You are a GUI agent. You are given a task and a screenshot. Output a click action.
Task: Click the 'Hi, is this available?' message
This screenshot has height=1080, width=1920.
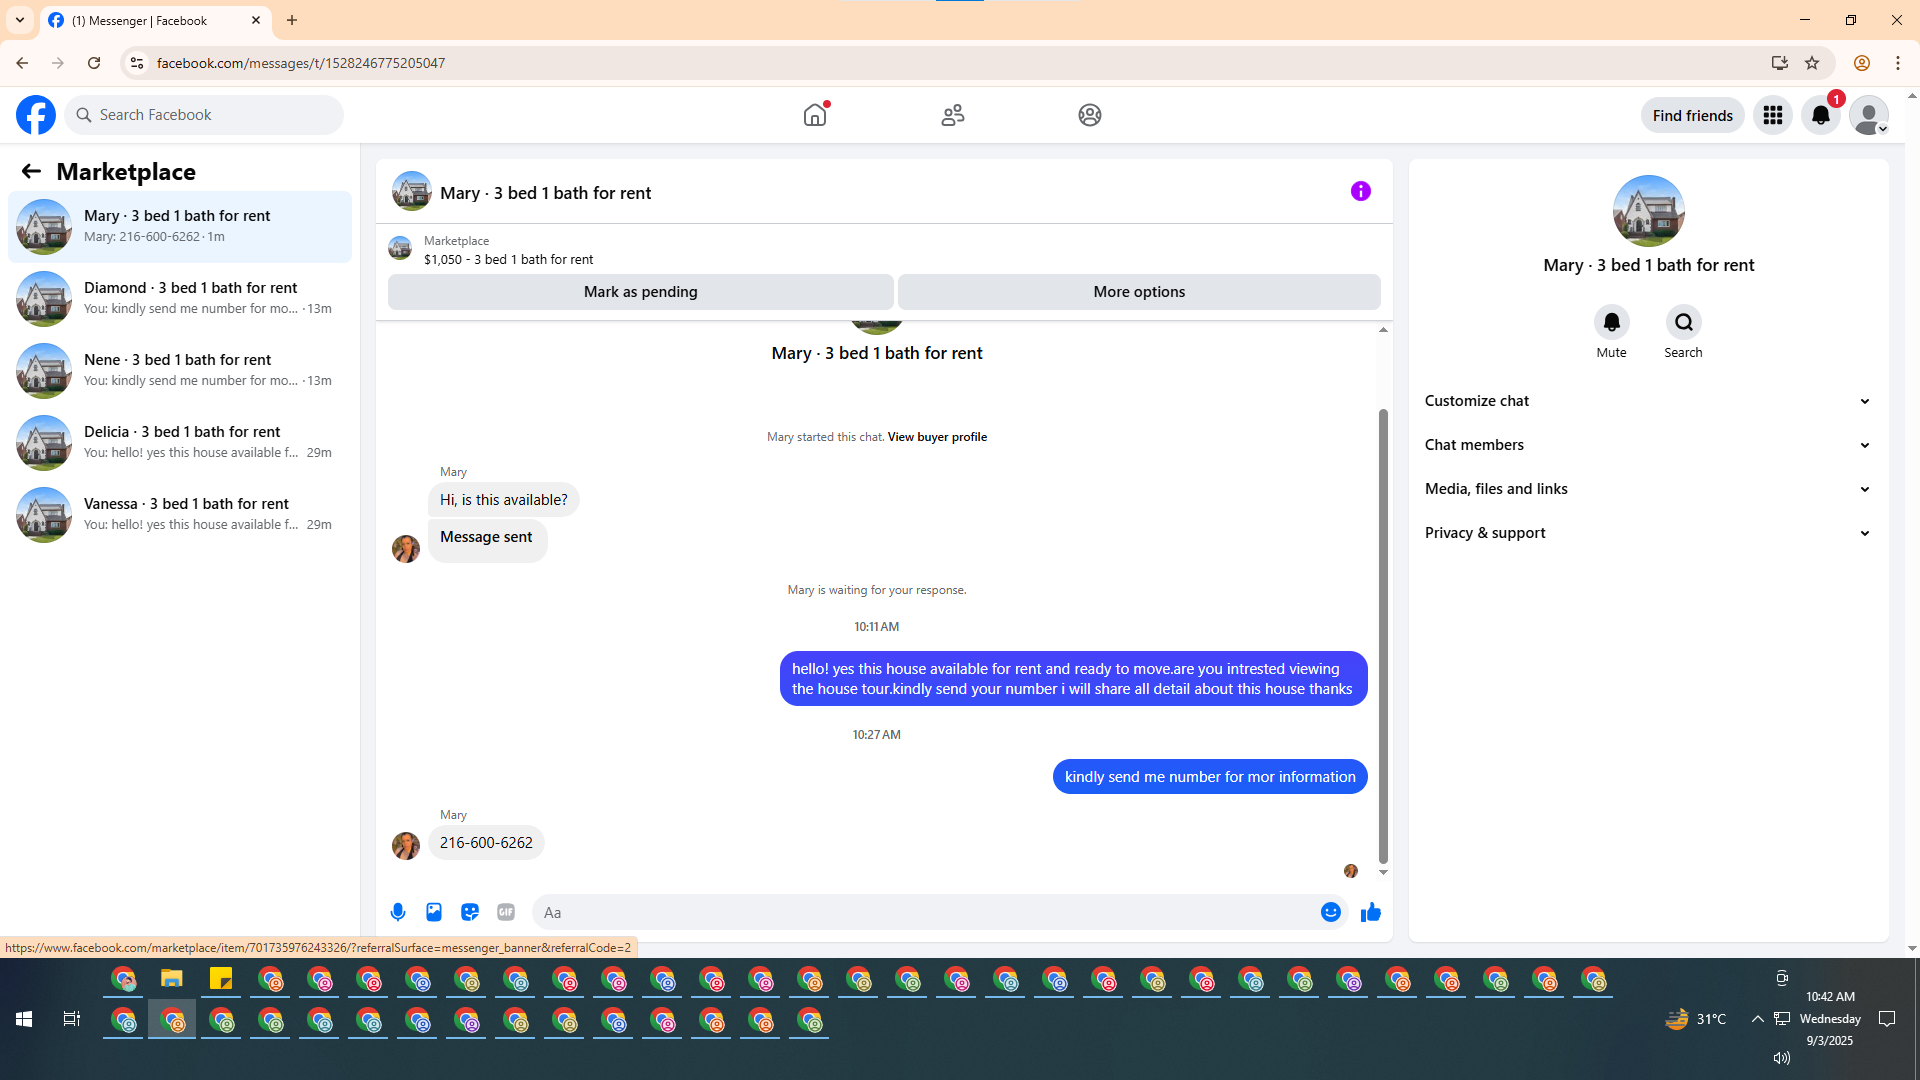tap(503, 500)
